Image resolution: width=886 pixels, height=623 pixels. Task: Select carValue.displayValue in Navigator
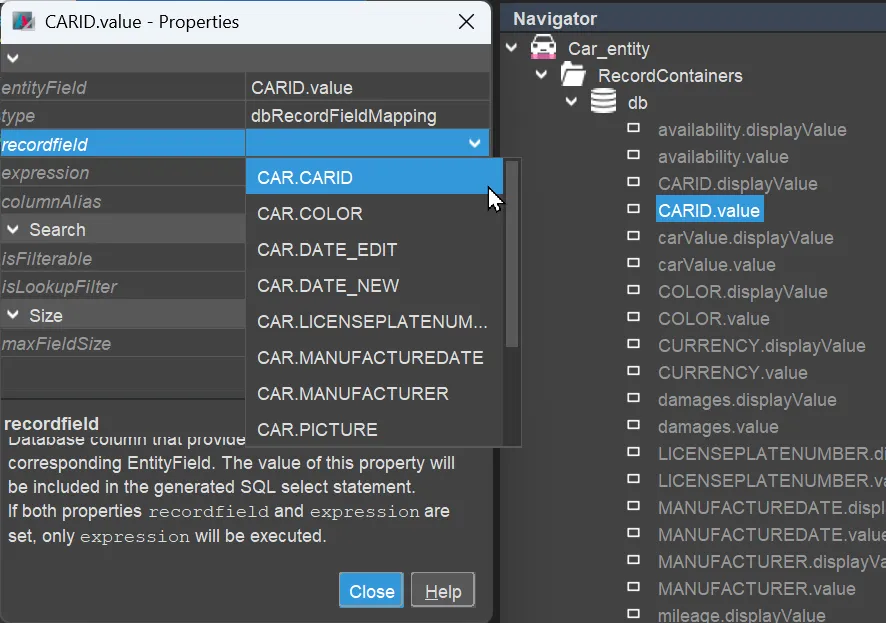[745, 238]
